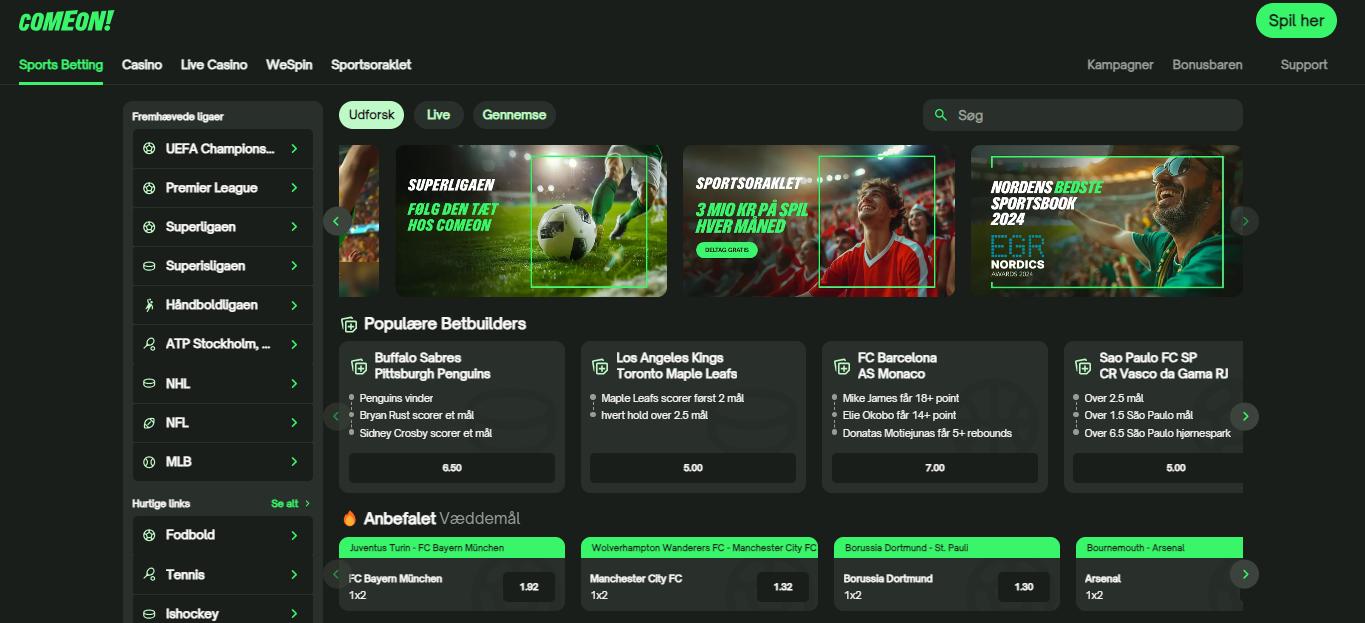Click See alt link in Hurtige links

[290, 504]
